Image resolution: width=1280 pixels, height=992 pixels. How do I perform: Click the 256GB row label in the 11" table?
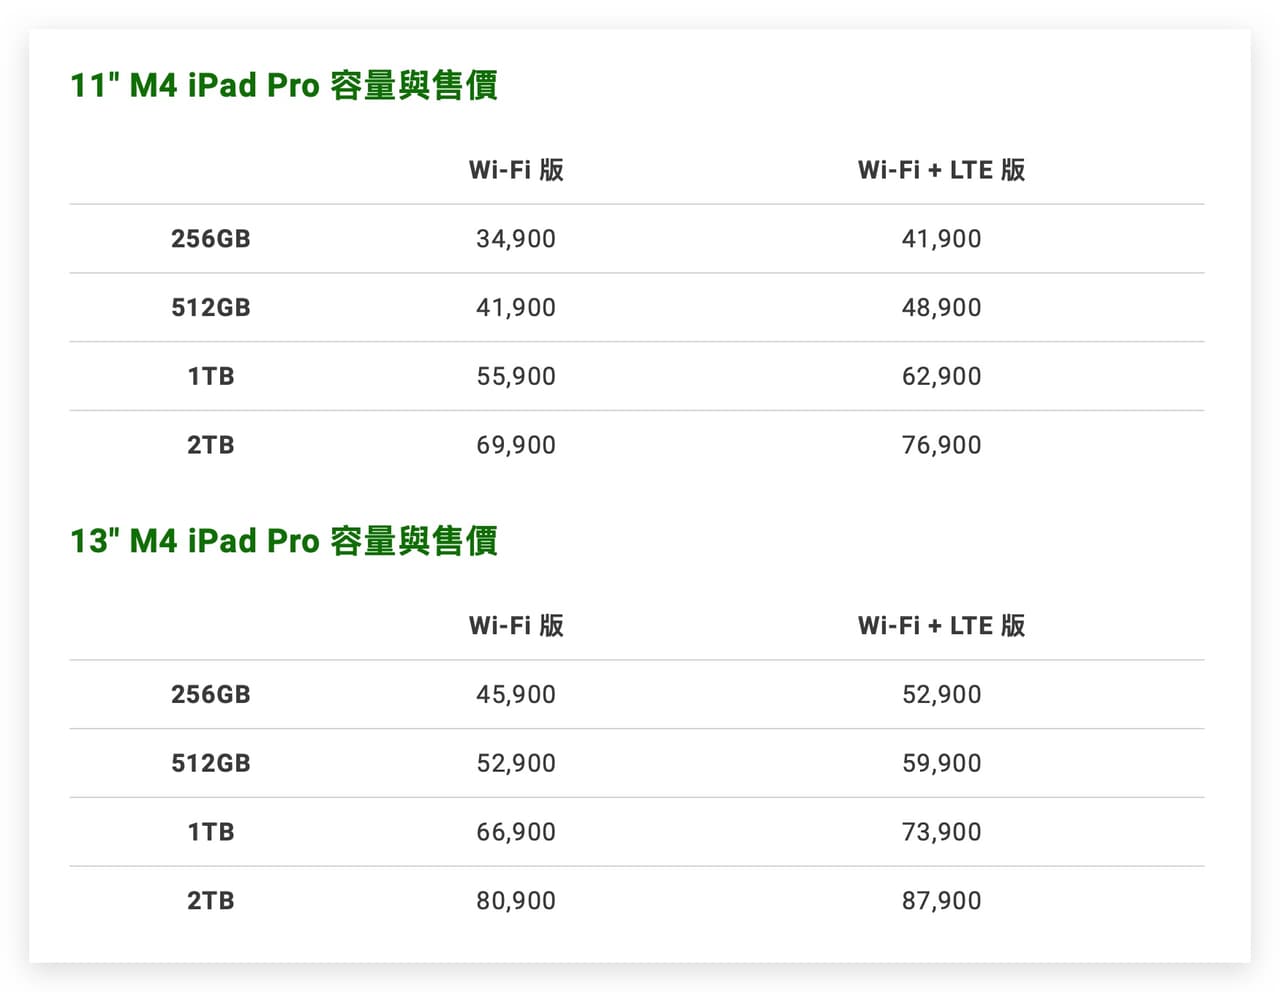[x=211, y=239]
